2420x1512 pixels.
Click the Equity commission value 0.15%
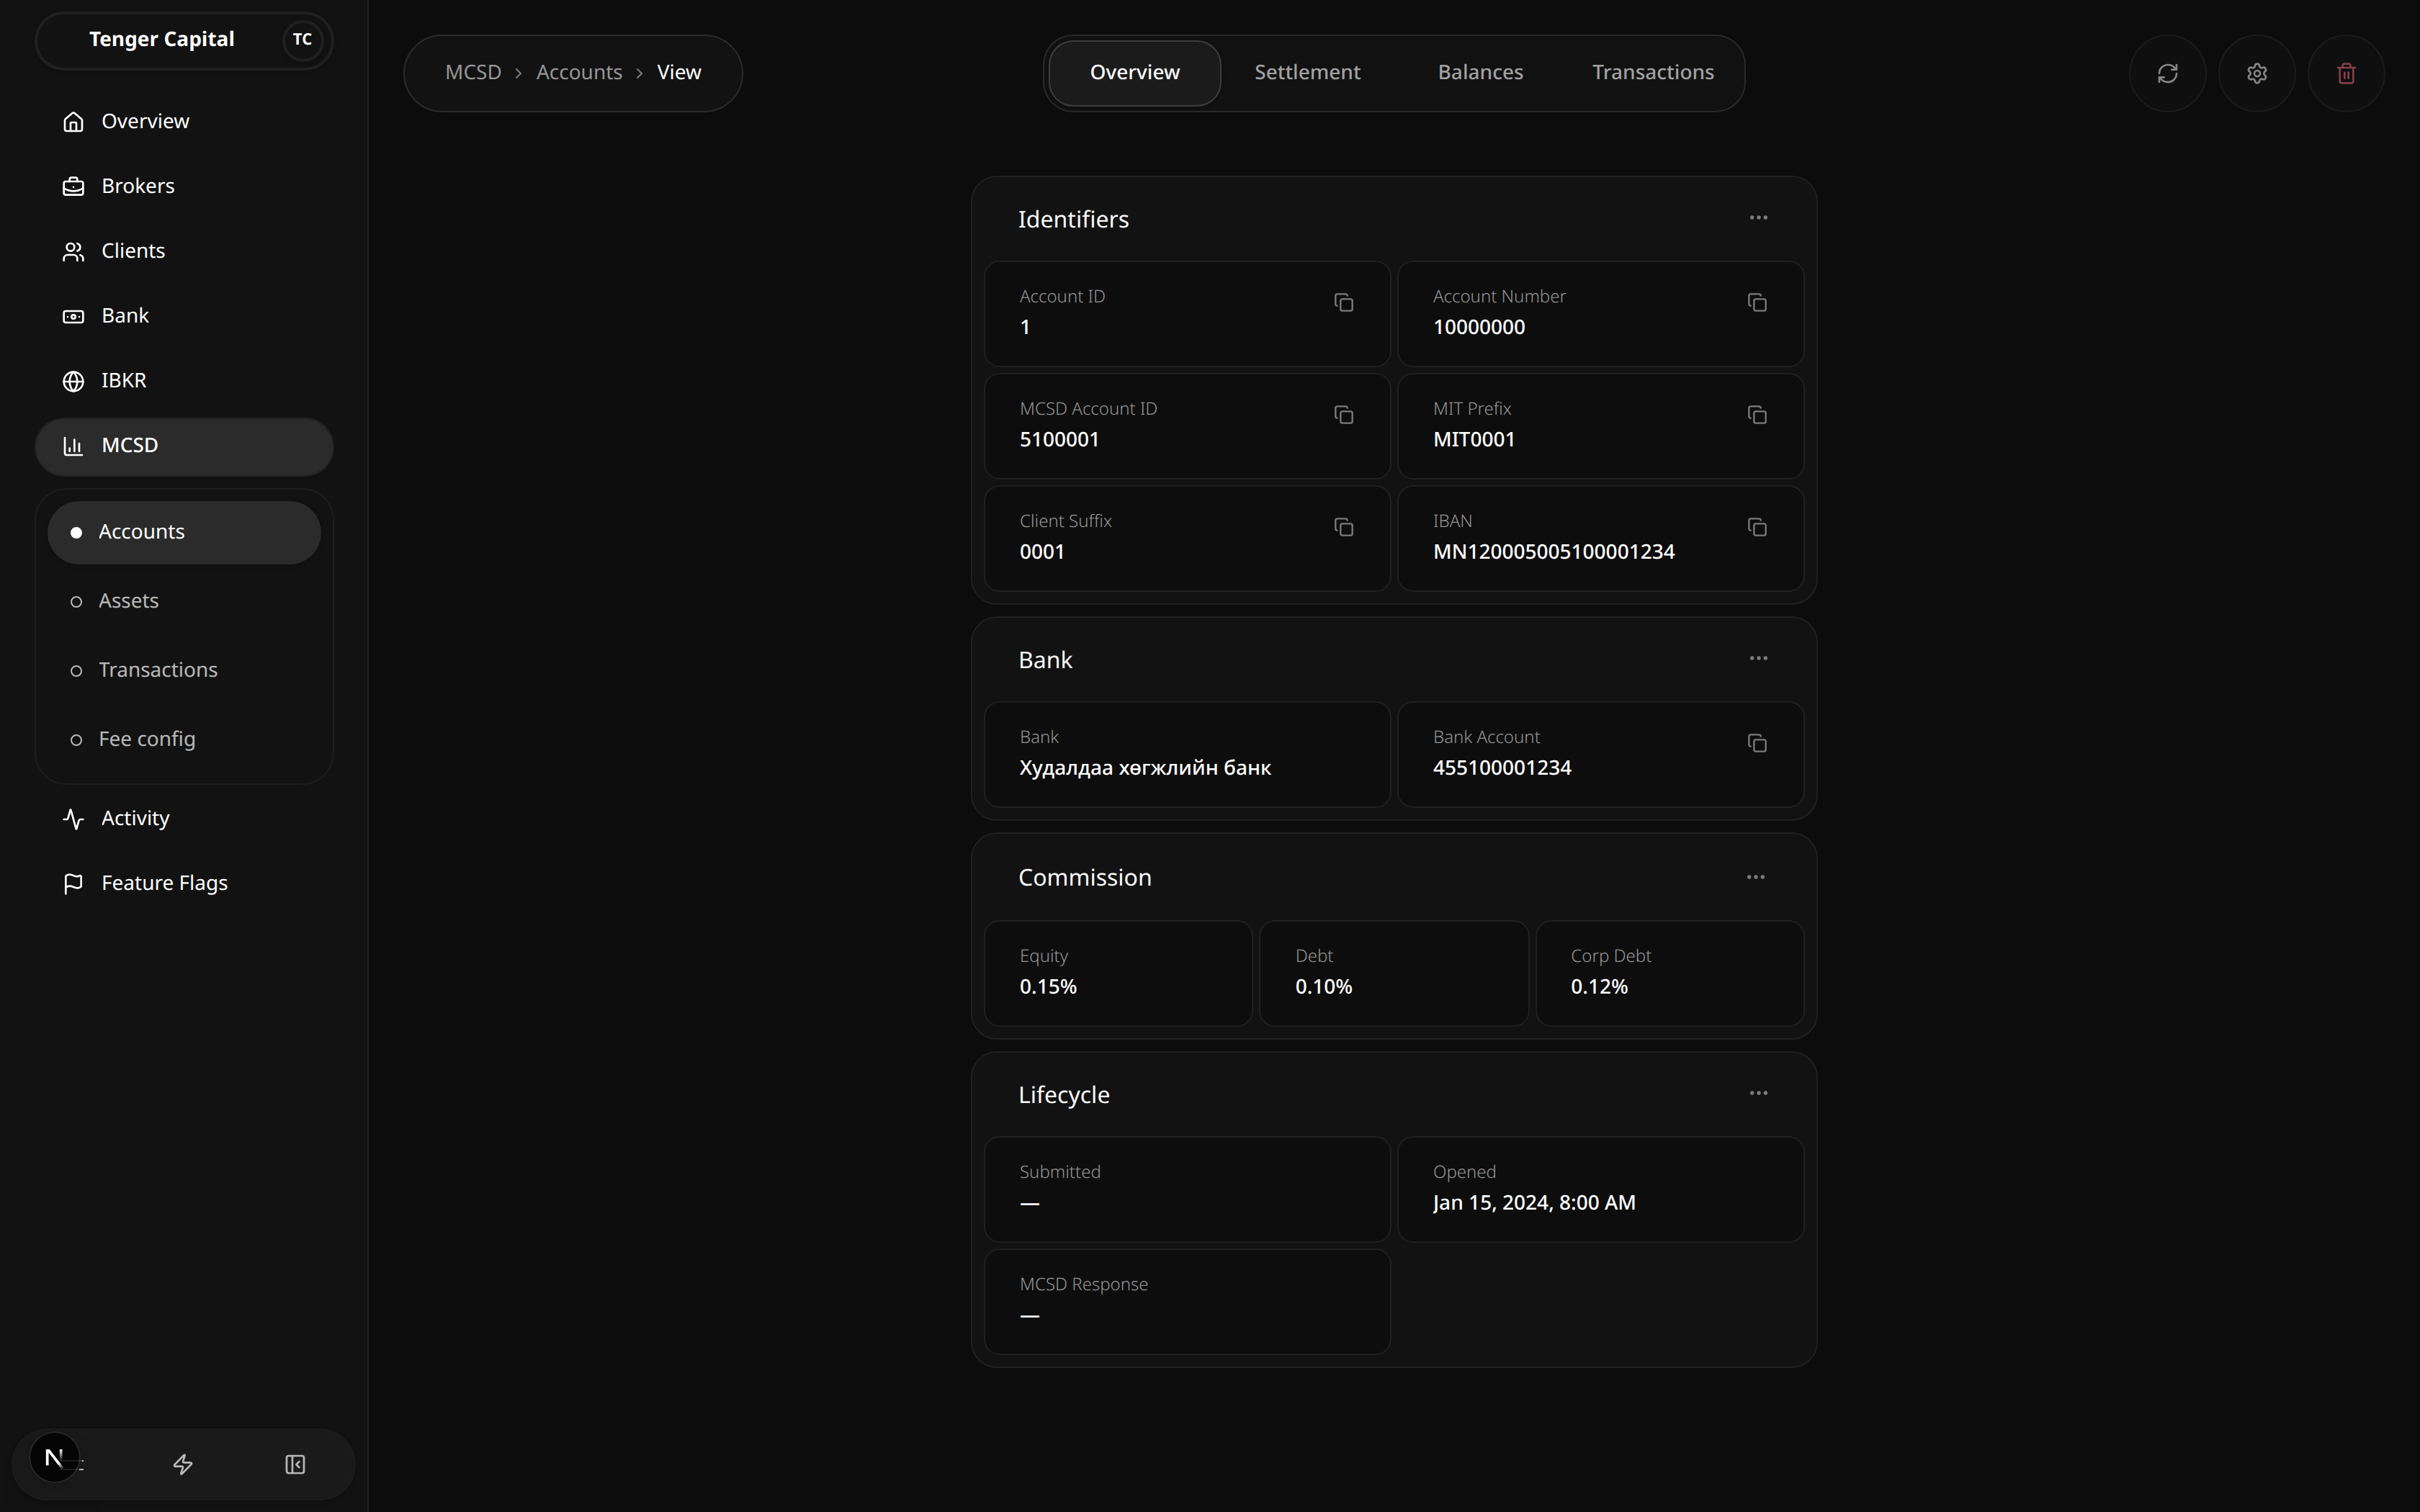[1048, 987]
